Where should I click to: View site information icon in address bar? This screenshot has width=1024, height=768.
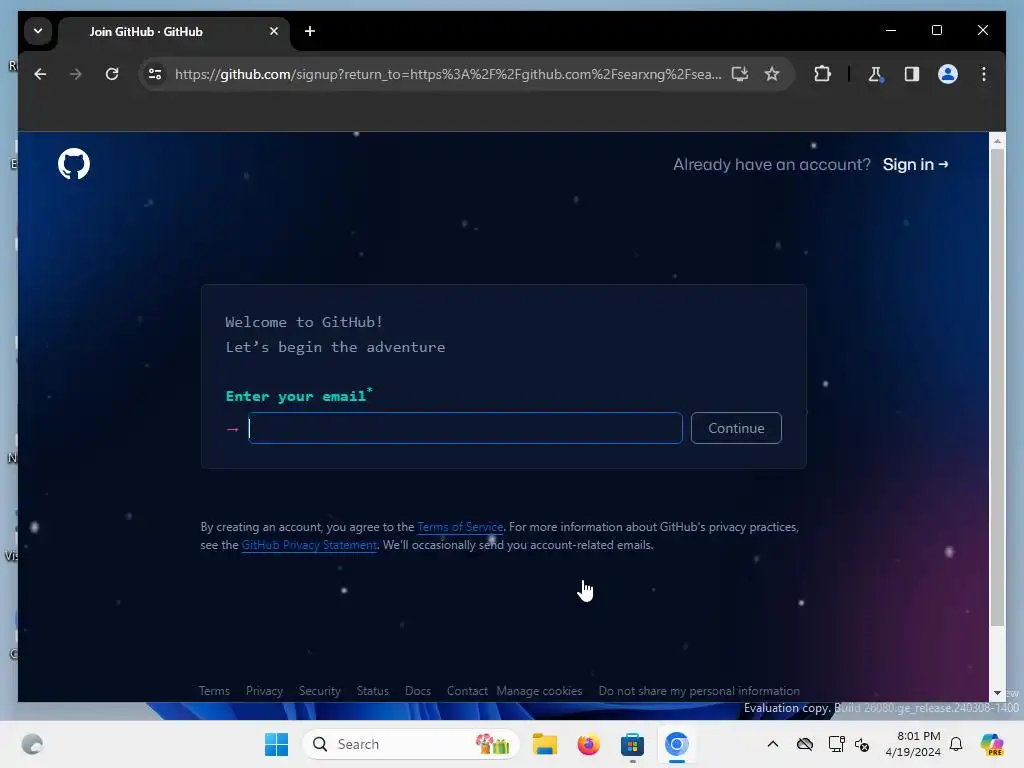[x=155, y=74]
